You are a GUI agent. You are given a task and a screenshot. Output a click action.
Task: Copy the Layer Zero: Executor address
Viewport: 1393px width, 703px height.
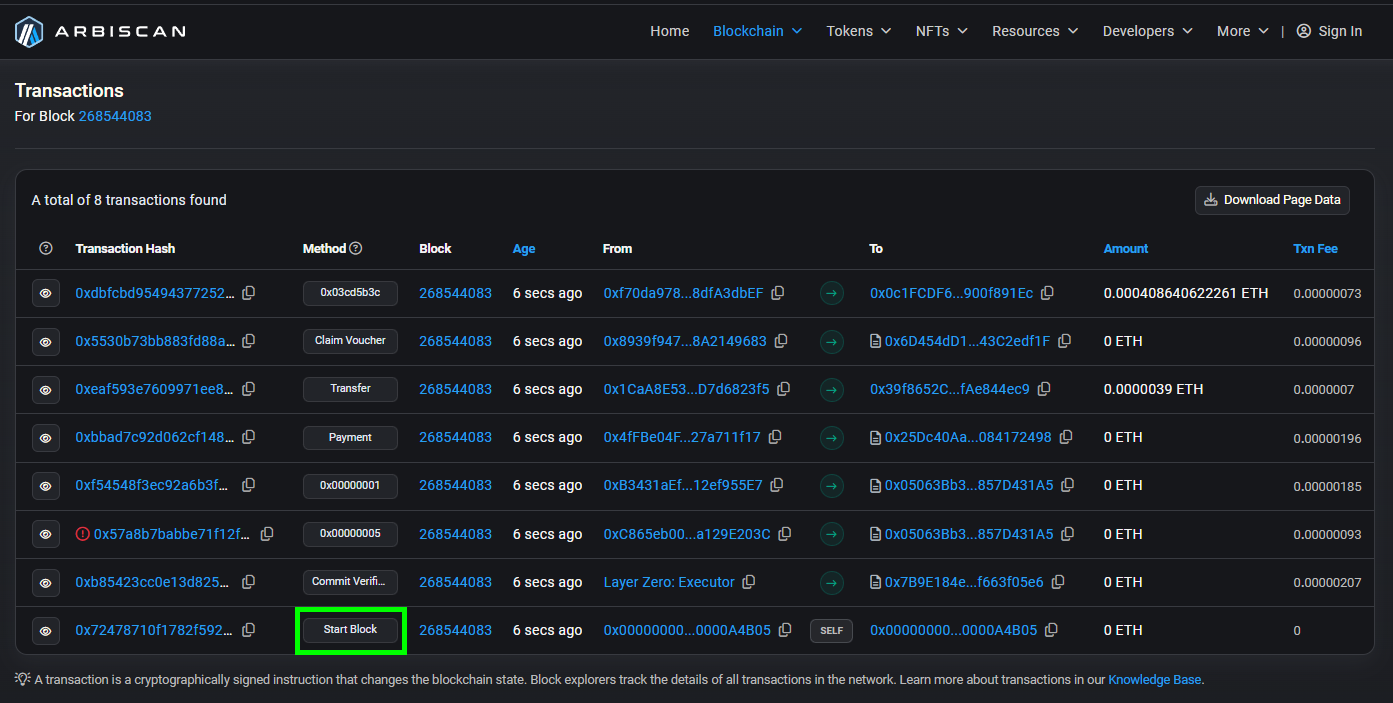click(x=749, y=582)
